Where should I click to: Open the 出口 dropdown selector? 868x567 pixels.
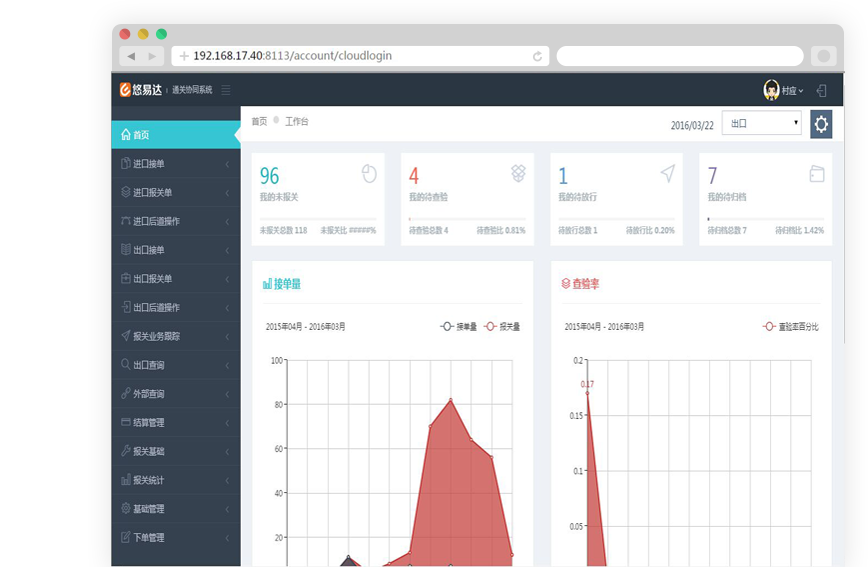pyautogui.click(x=762, y=124)
